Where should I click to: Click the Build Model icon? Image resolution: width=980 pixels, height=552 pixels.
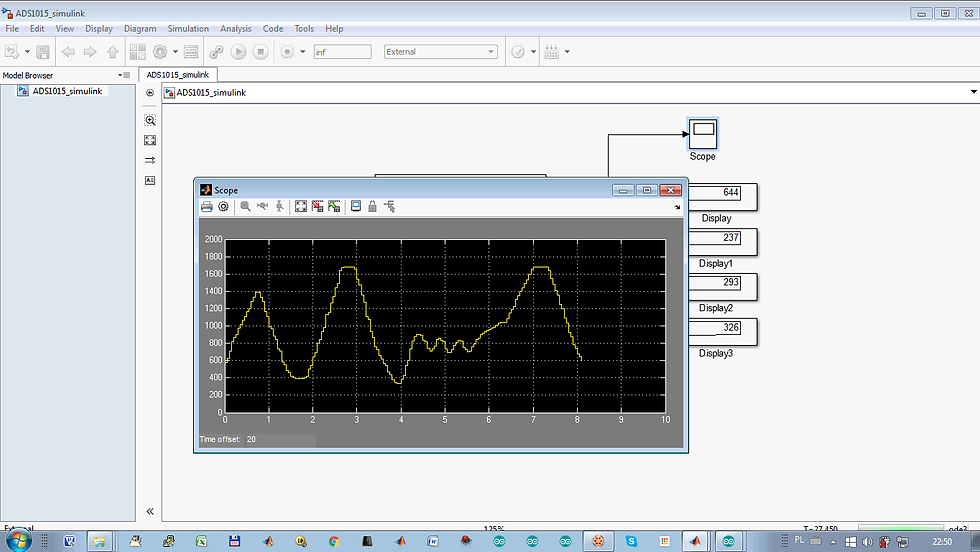coord(552,52)
